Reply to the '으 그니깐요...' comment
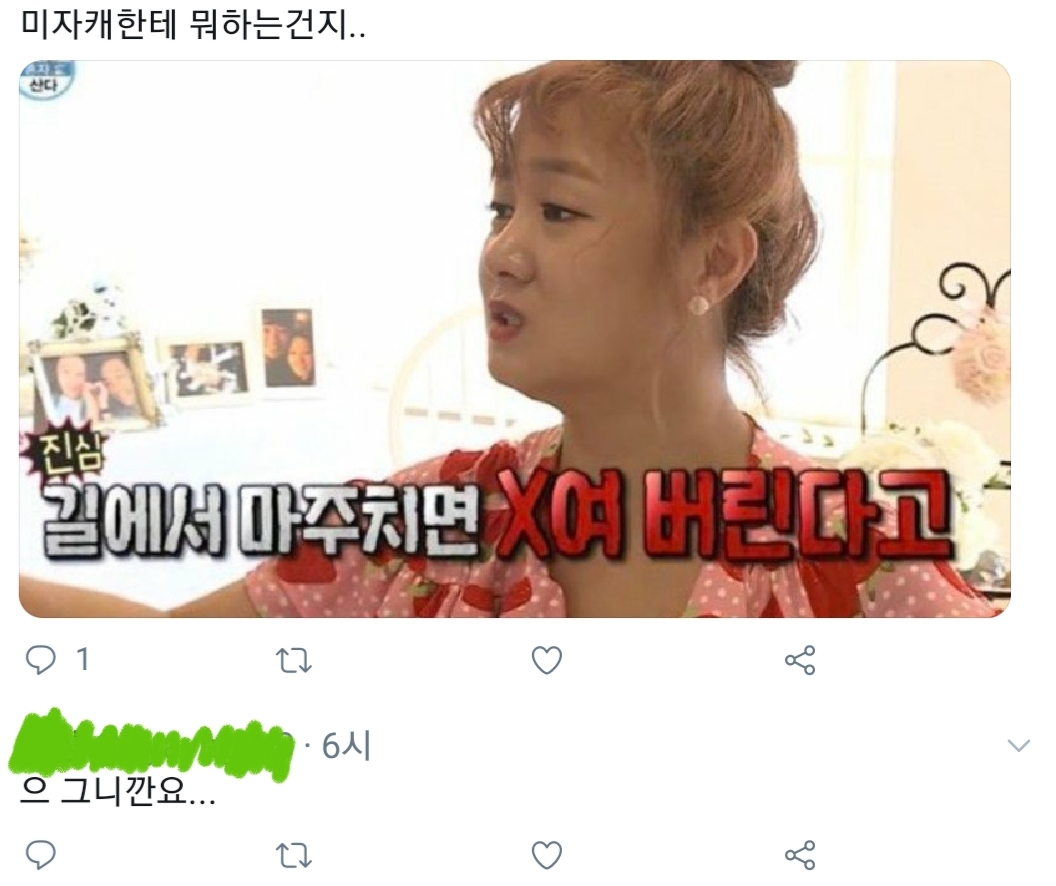This screenshot has width=1056, height=886. (x=40, y=855)
